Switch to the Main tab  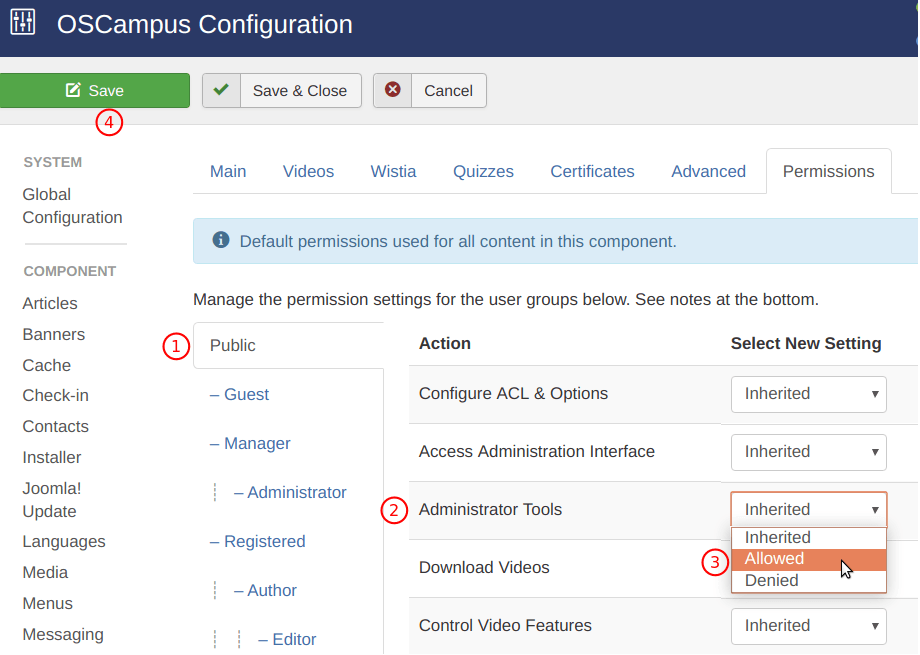coord(228,171)
